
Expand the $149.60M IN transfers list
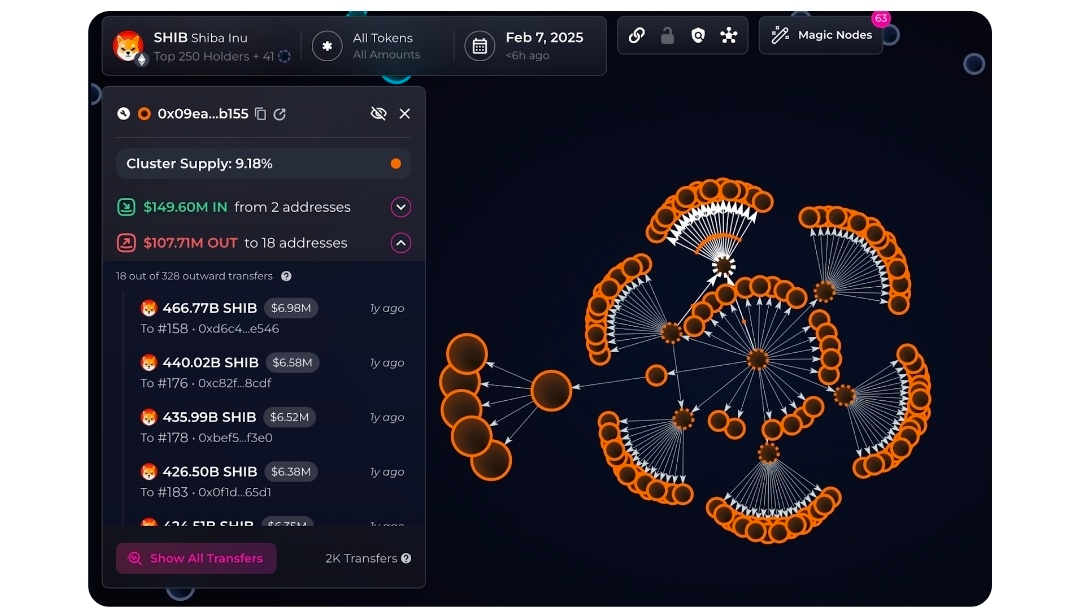click(401, 207)
